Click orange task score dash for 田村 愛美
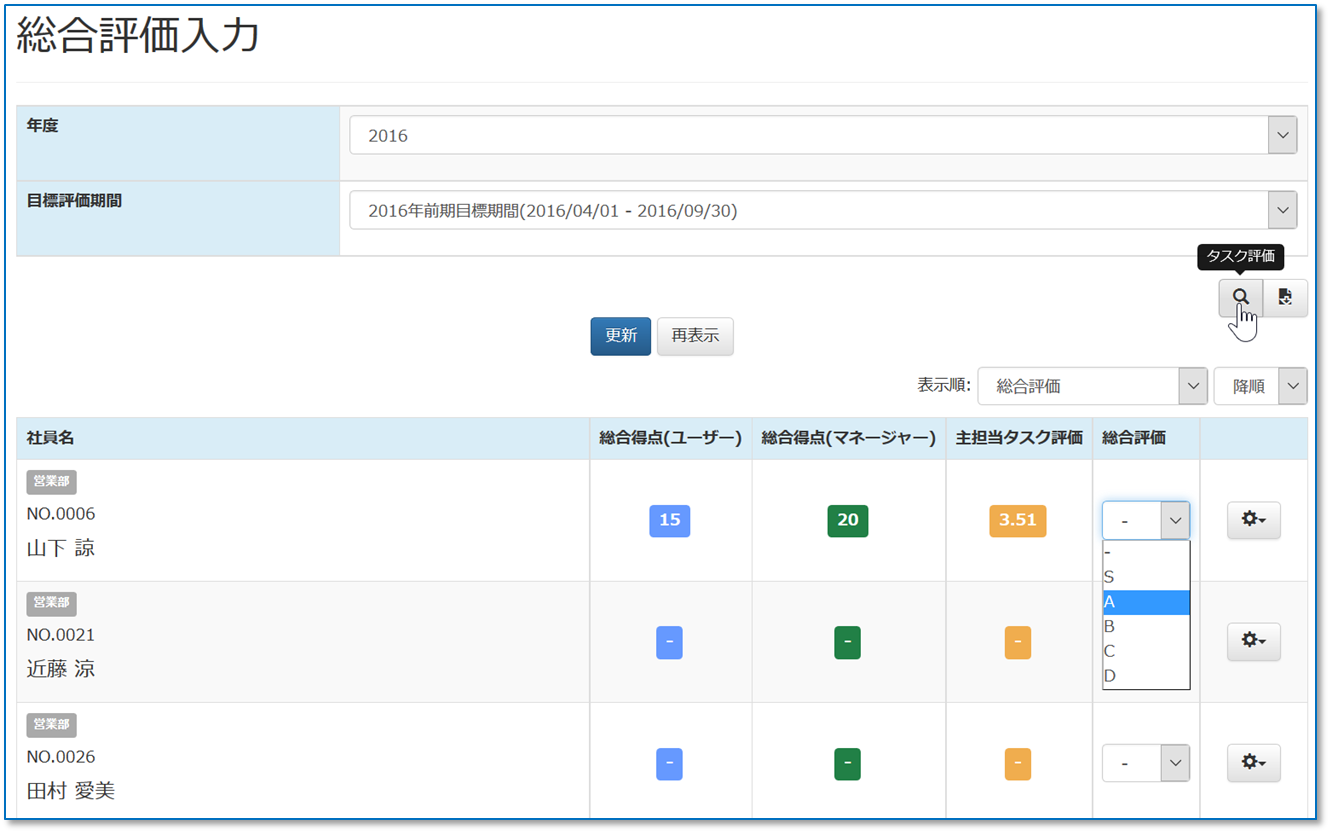Viewport: 1330px width, 833px height. pos(1018,764)
